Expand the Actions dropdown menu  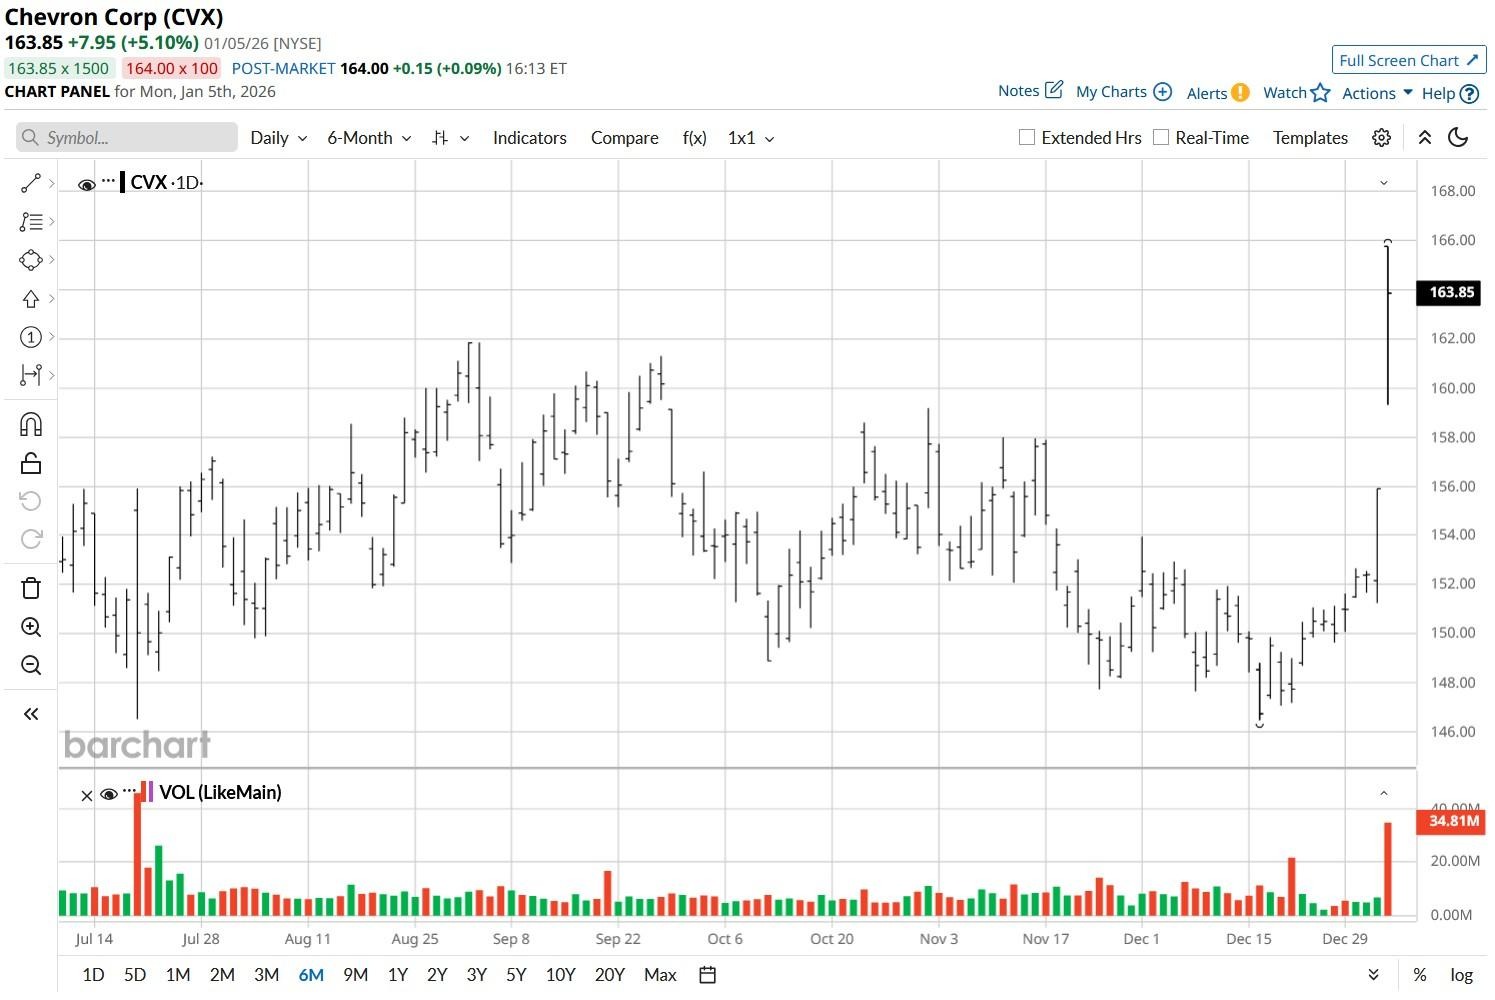tap(1377, 93)
